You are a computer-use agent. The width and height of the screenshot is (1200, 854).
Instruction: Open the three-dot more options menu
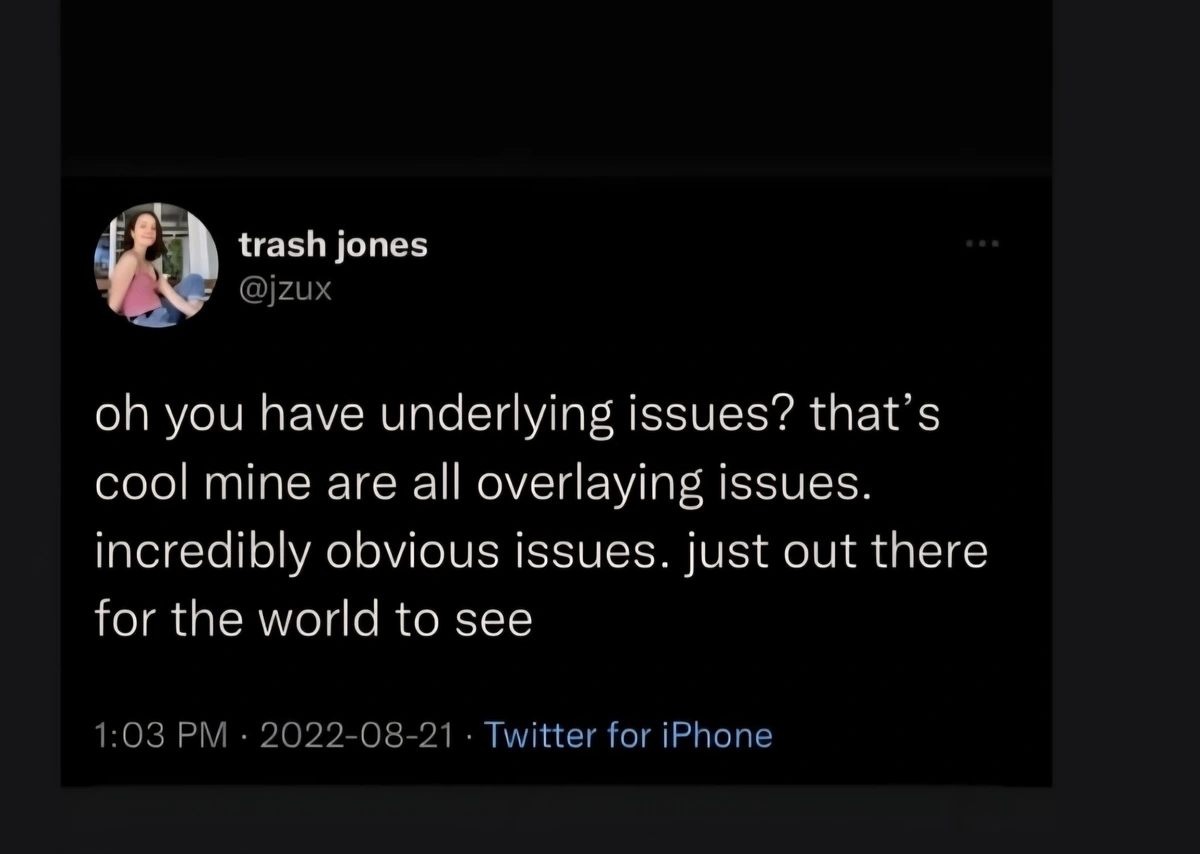[x=983, y=244]
